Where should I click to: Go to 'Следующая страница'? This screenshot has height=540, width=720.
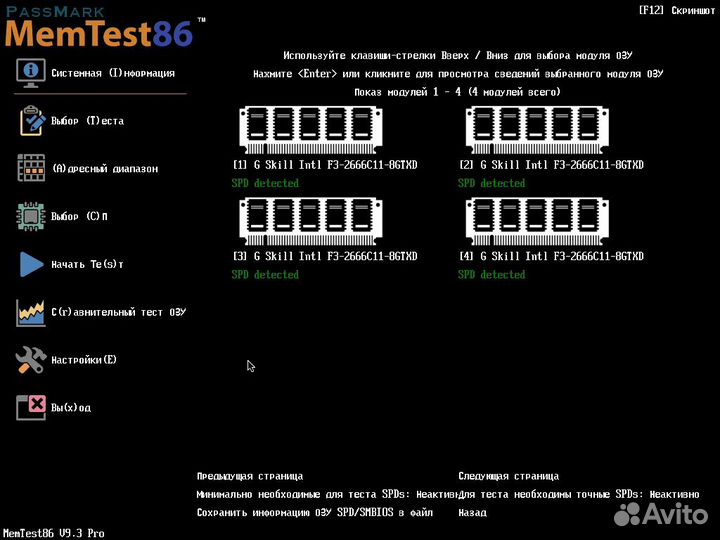pyautogui.click(x=509, y=476)
